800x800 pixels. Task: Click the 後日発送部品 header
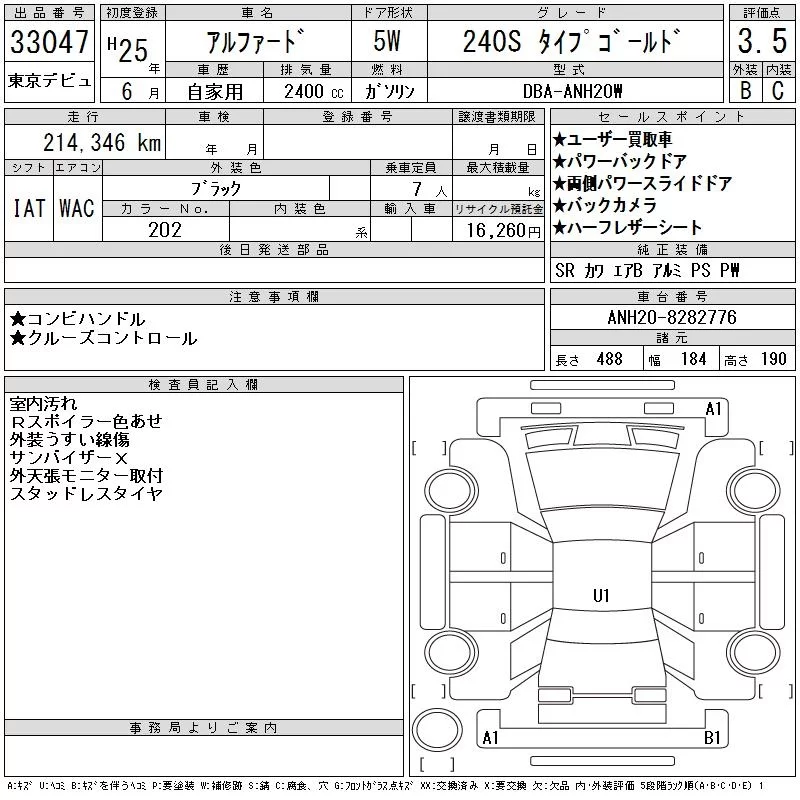click(x=274, y=249)
